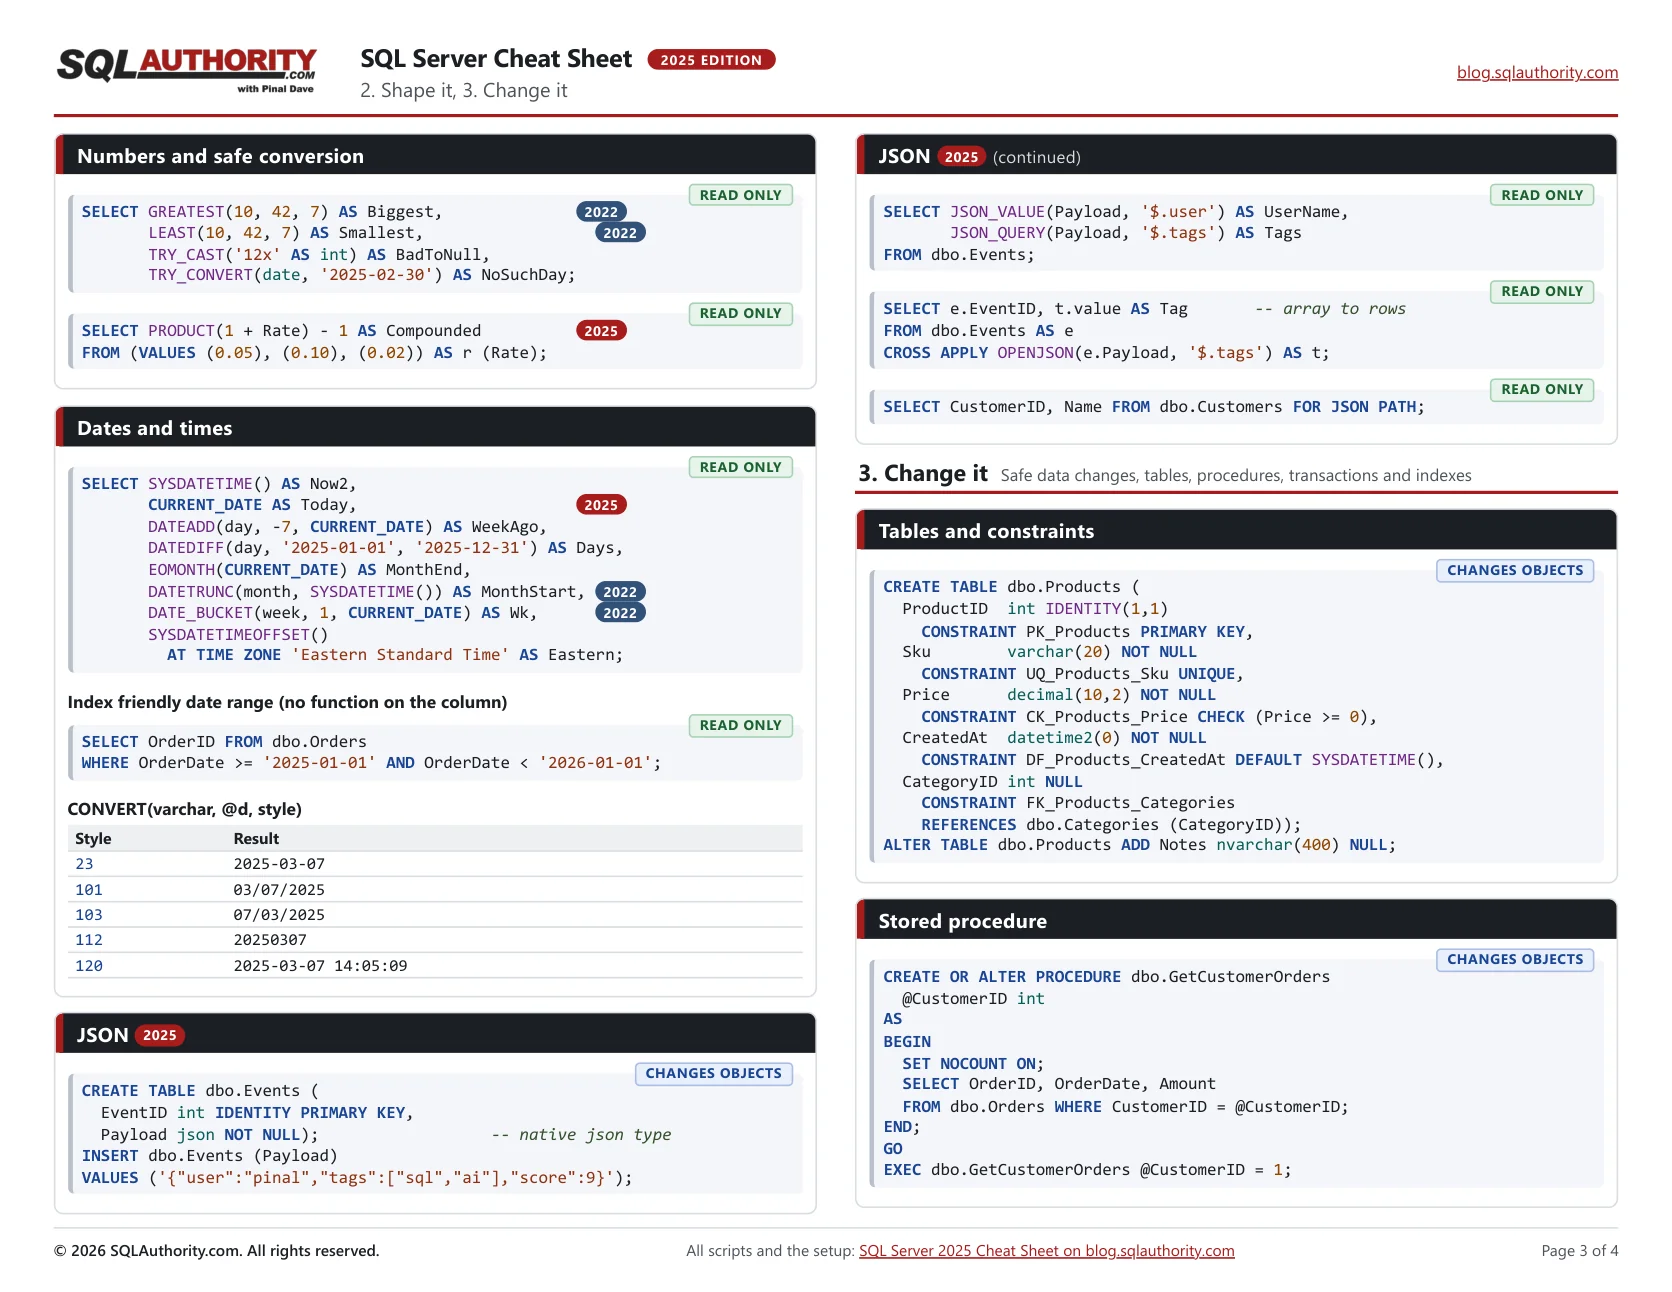Click the READ ONLY badge above the JSON_VALUE query
The image size is (1672, 1292).
[x=1542, y=195]
